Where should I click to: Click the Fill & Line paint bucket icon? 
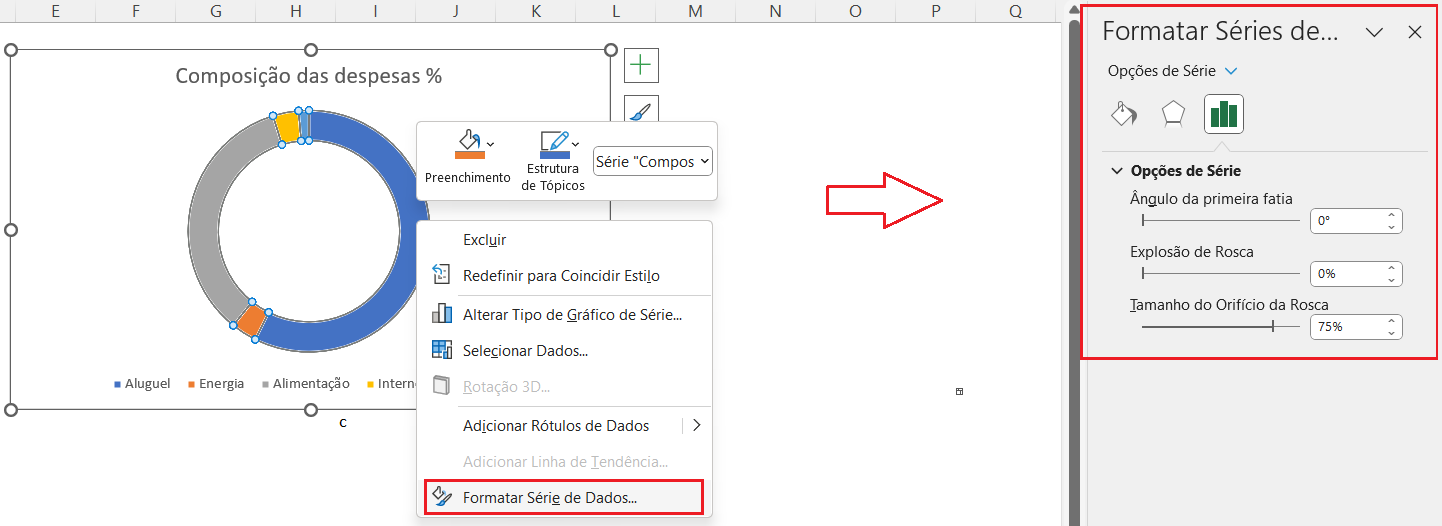pyautogui.click(x=1125, y=113)
